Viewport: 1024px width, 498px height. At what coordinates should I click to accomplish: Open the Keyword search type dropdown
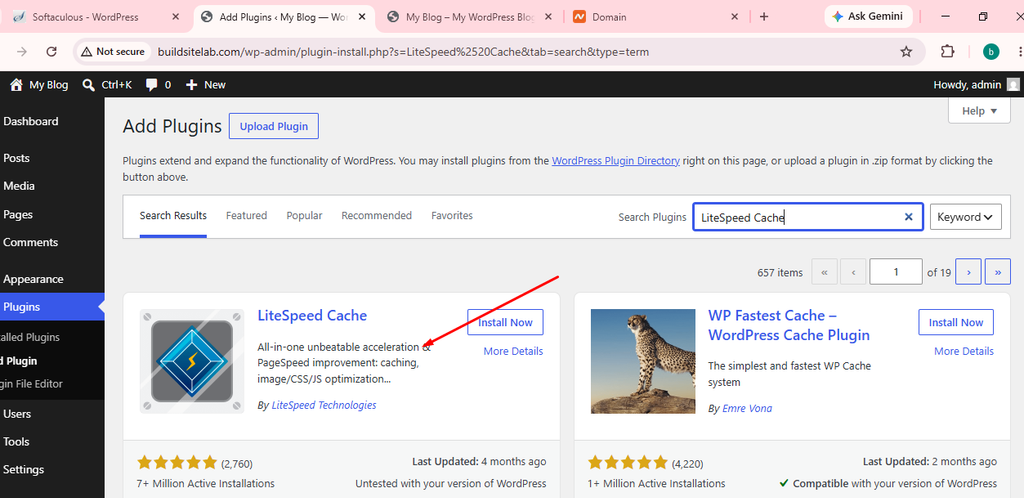tap(966, 217)
